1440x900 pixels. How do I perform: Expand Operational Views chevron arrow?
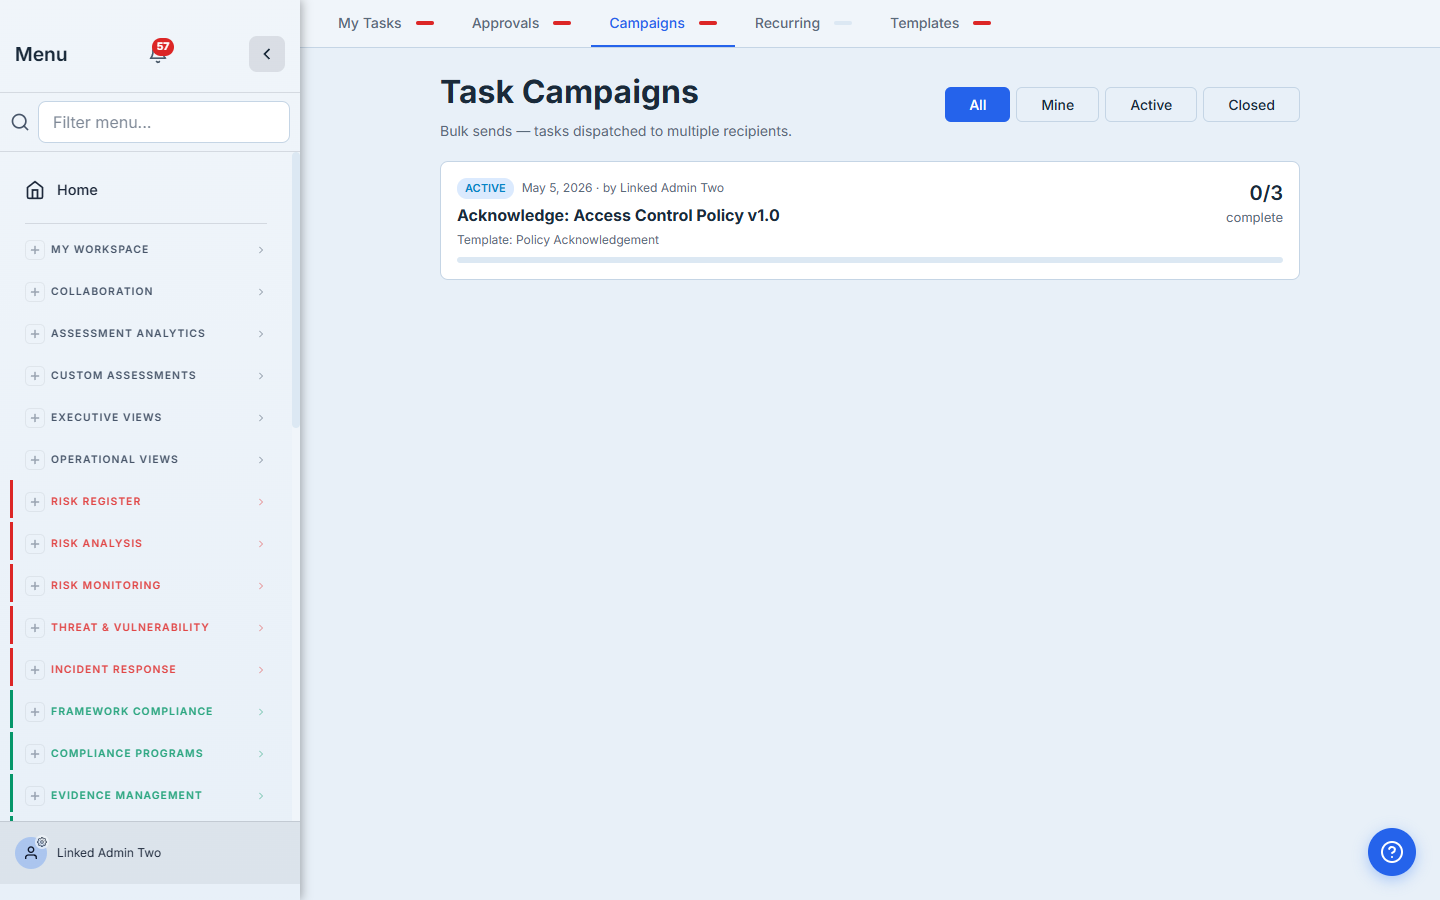click(261, 460)
